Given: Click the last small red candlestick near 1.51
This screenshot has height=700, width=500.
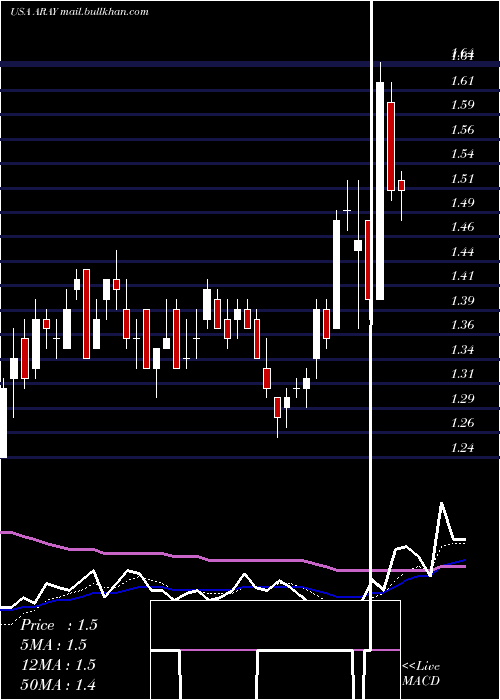Looking at the screenshot, I should [x=402, y=185].
